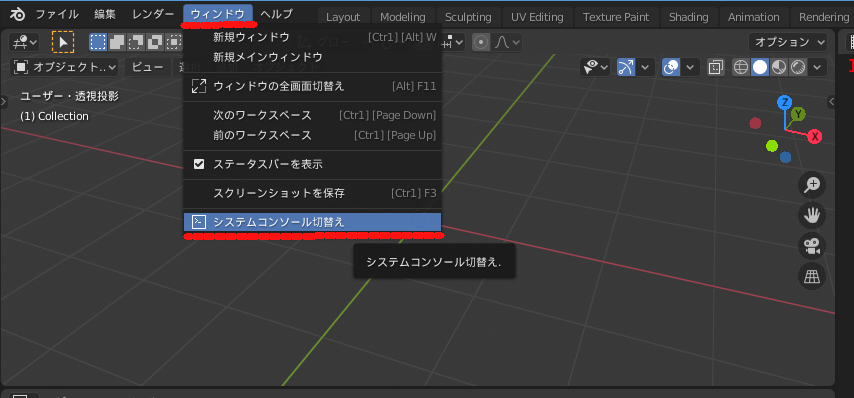
Task: Click the red X axis gizmo handle
Action: [x=815, y=137]
